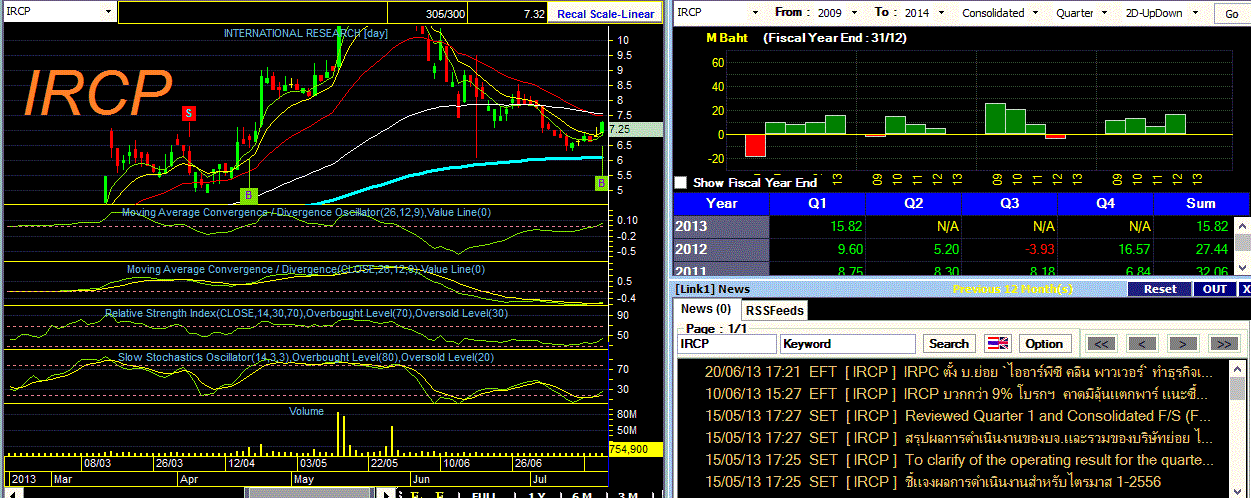Image resolution: width=1251 pixels, height=498 pixels.
Task: Click the 2013 year row header
Action: (x=721, y=226)
